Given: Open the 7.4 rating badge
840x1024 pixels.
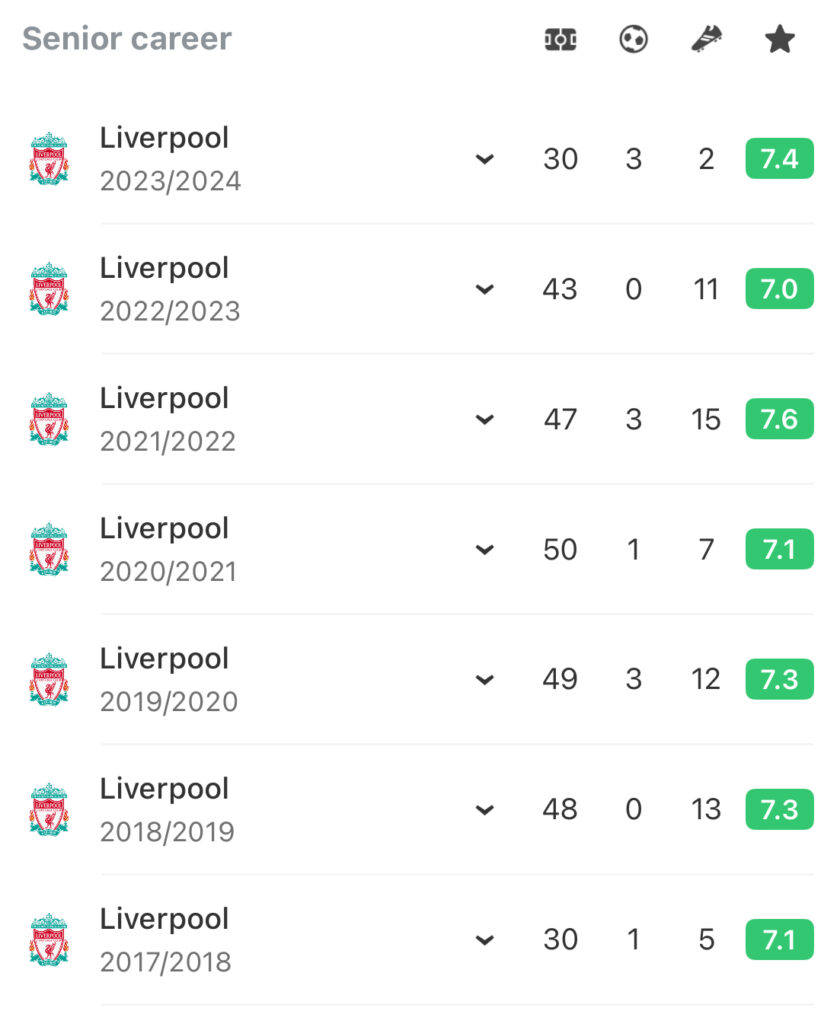Looking at the screenshot, I should click(779, 159).
